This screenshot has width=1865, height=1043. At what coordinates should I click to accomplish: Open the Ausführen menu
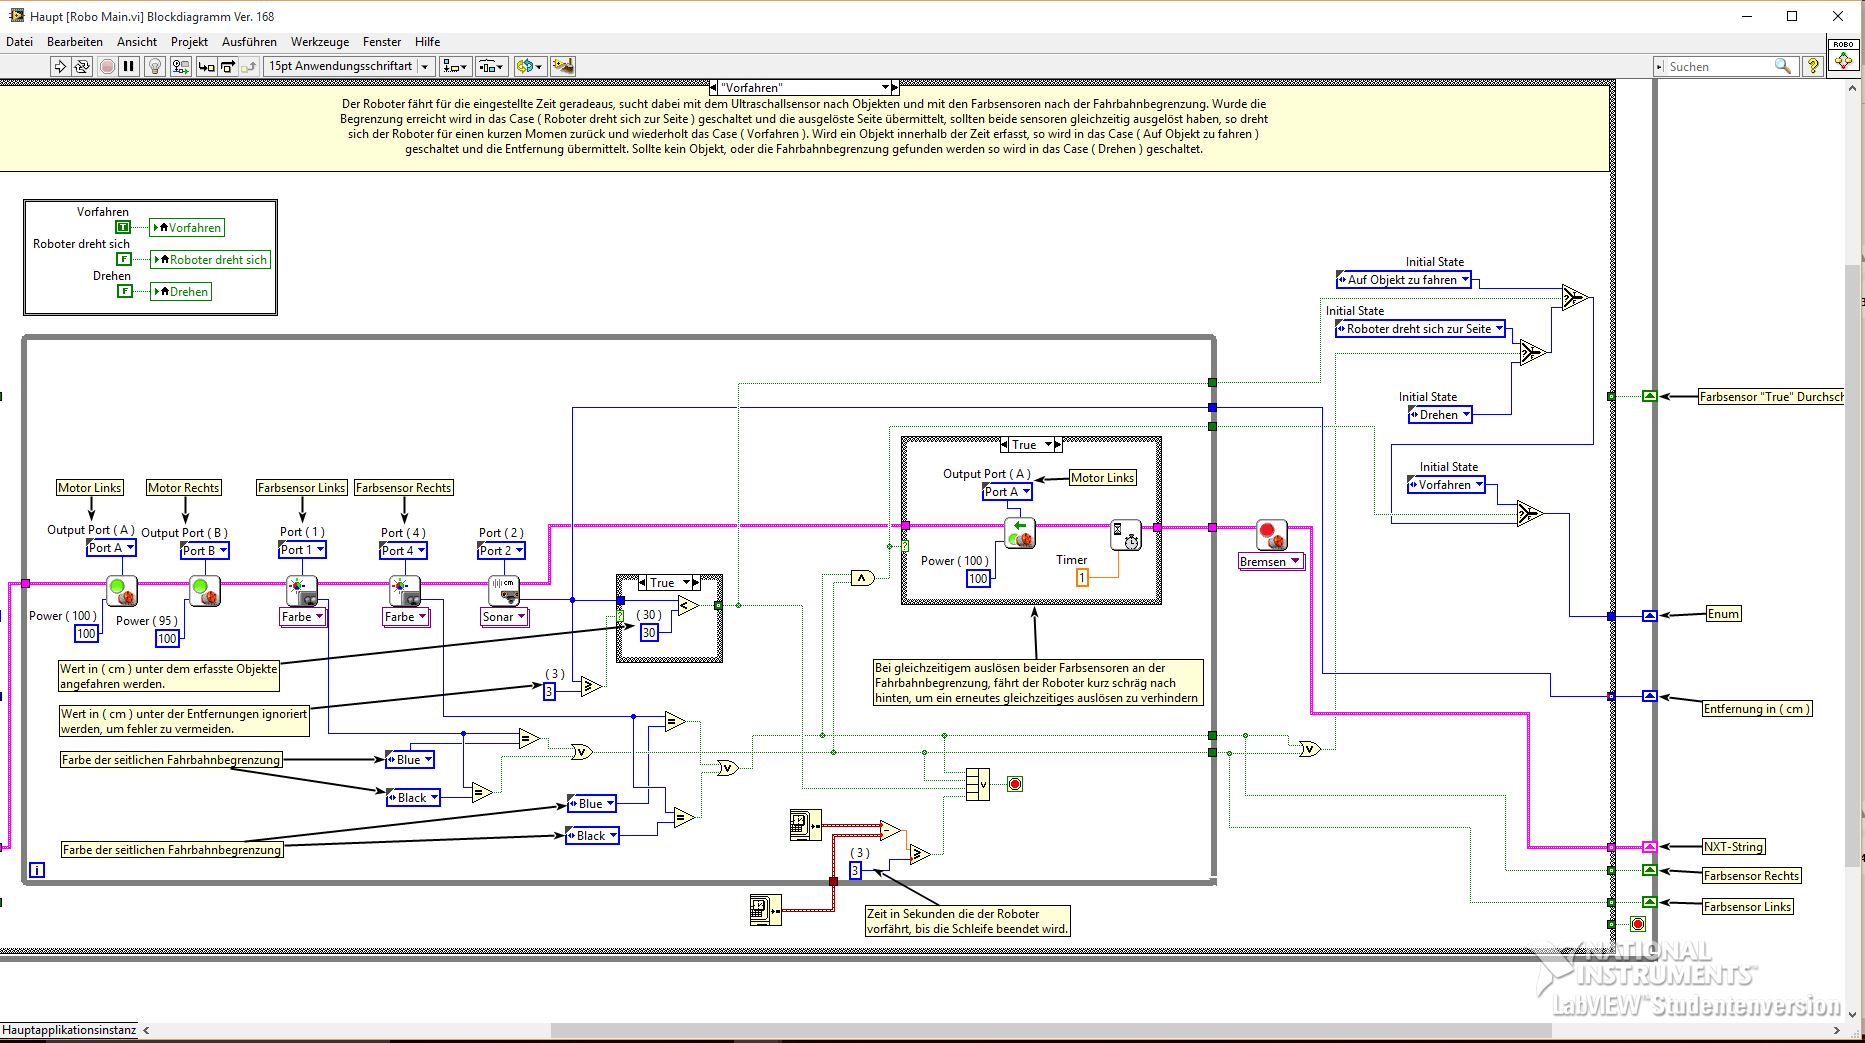coord(249,42)
